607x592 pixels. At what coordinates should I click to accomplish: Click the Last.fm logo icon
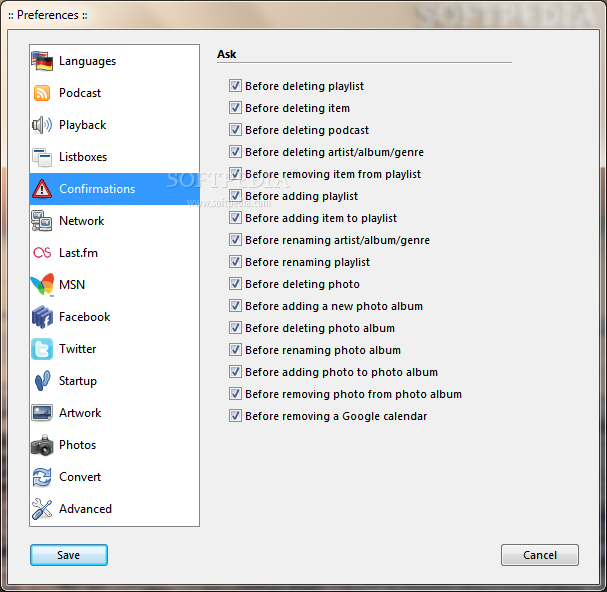(42, 253)
